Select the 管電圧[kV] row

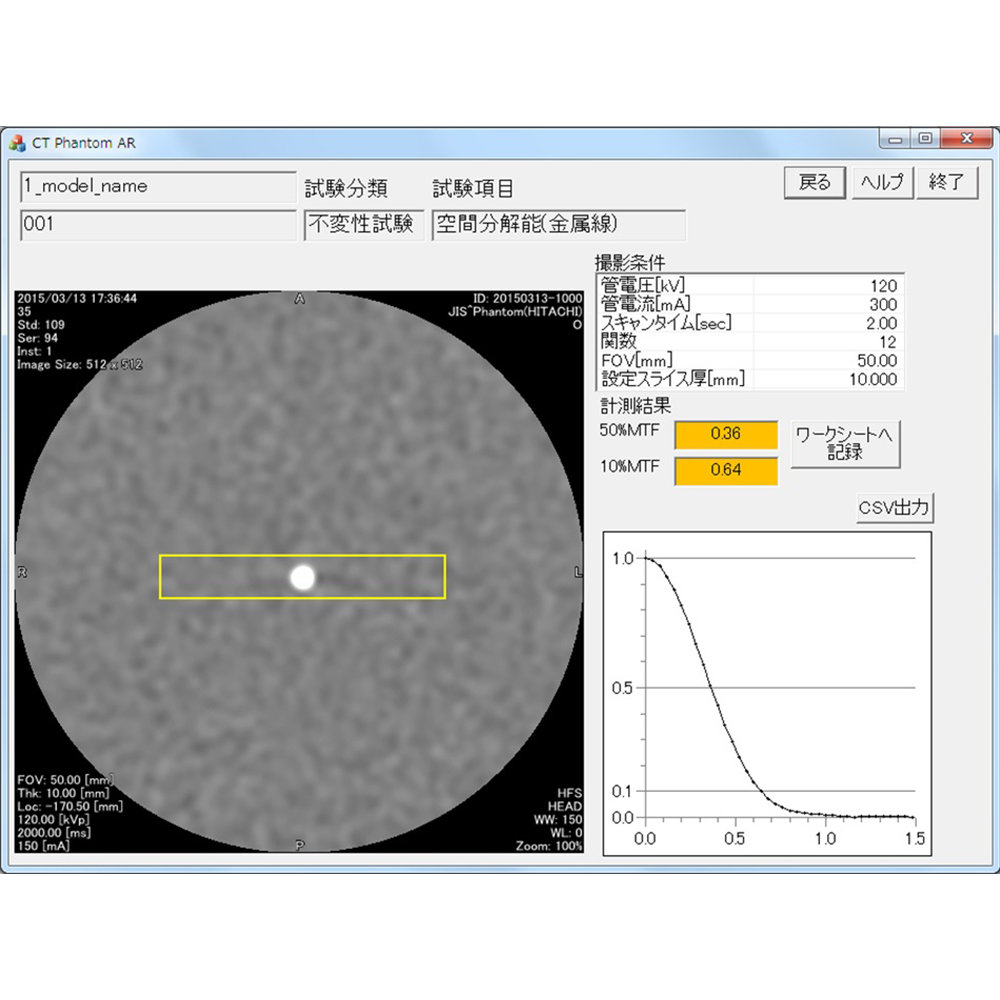tap(750, 285)
